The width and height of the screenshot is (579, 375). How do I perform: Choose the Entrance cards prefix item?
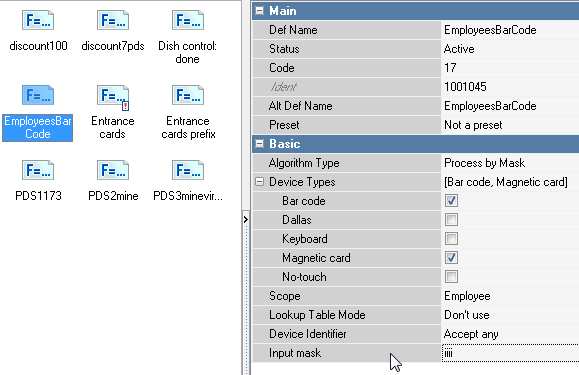click(188, 95)
